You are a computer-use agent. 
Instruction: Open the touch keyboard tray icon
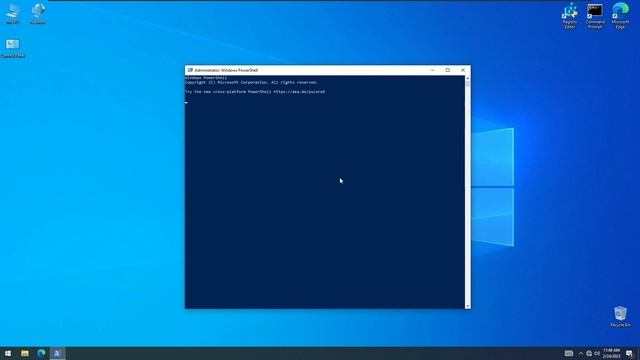[569, 353]
